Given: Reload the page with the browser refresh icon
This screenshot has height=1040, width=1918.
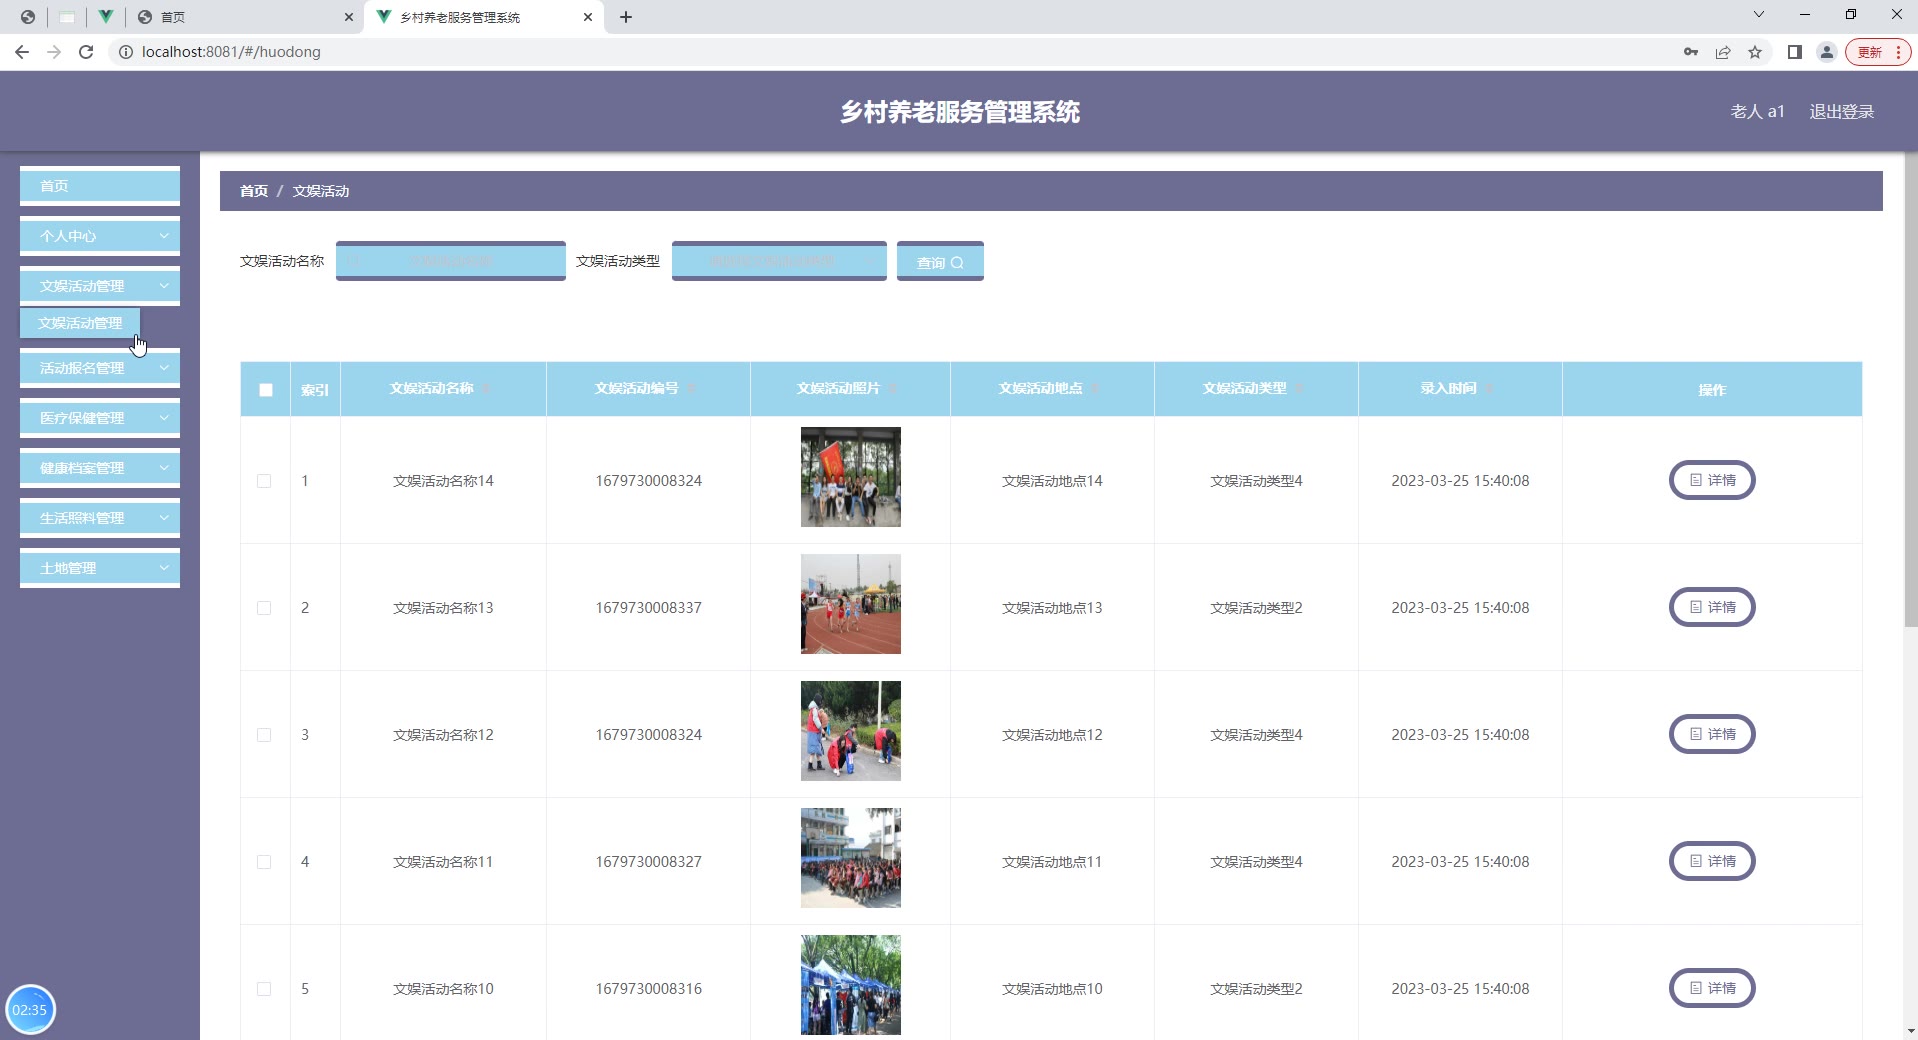Looking at the screenshot, I should 86,52.
